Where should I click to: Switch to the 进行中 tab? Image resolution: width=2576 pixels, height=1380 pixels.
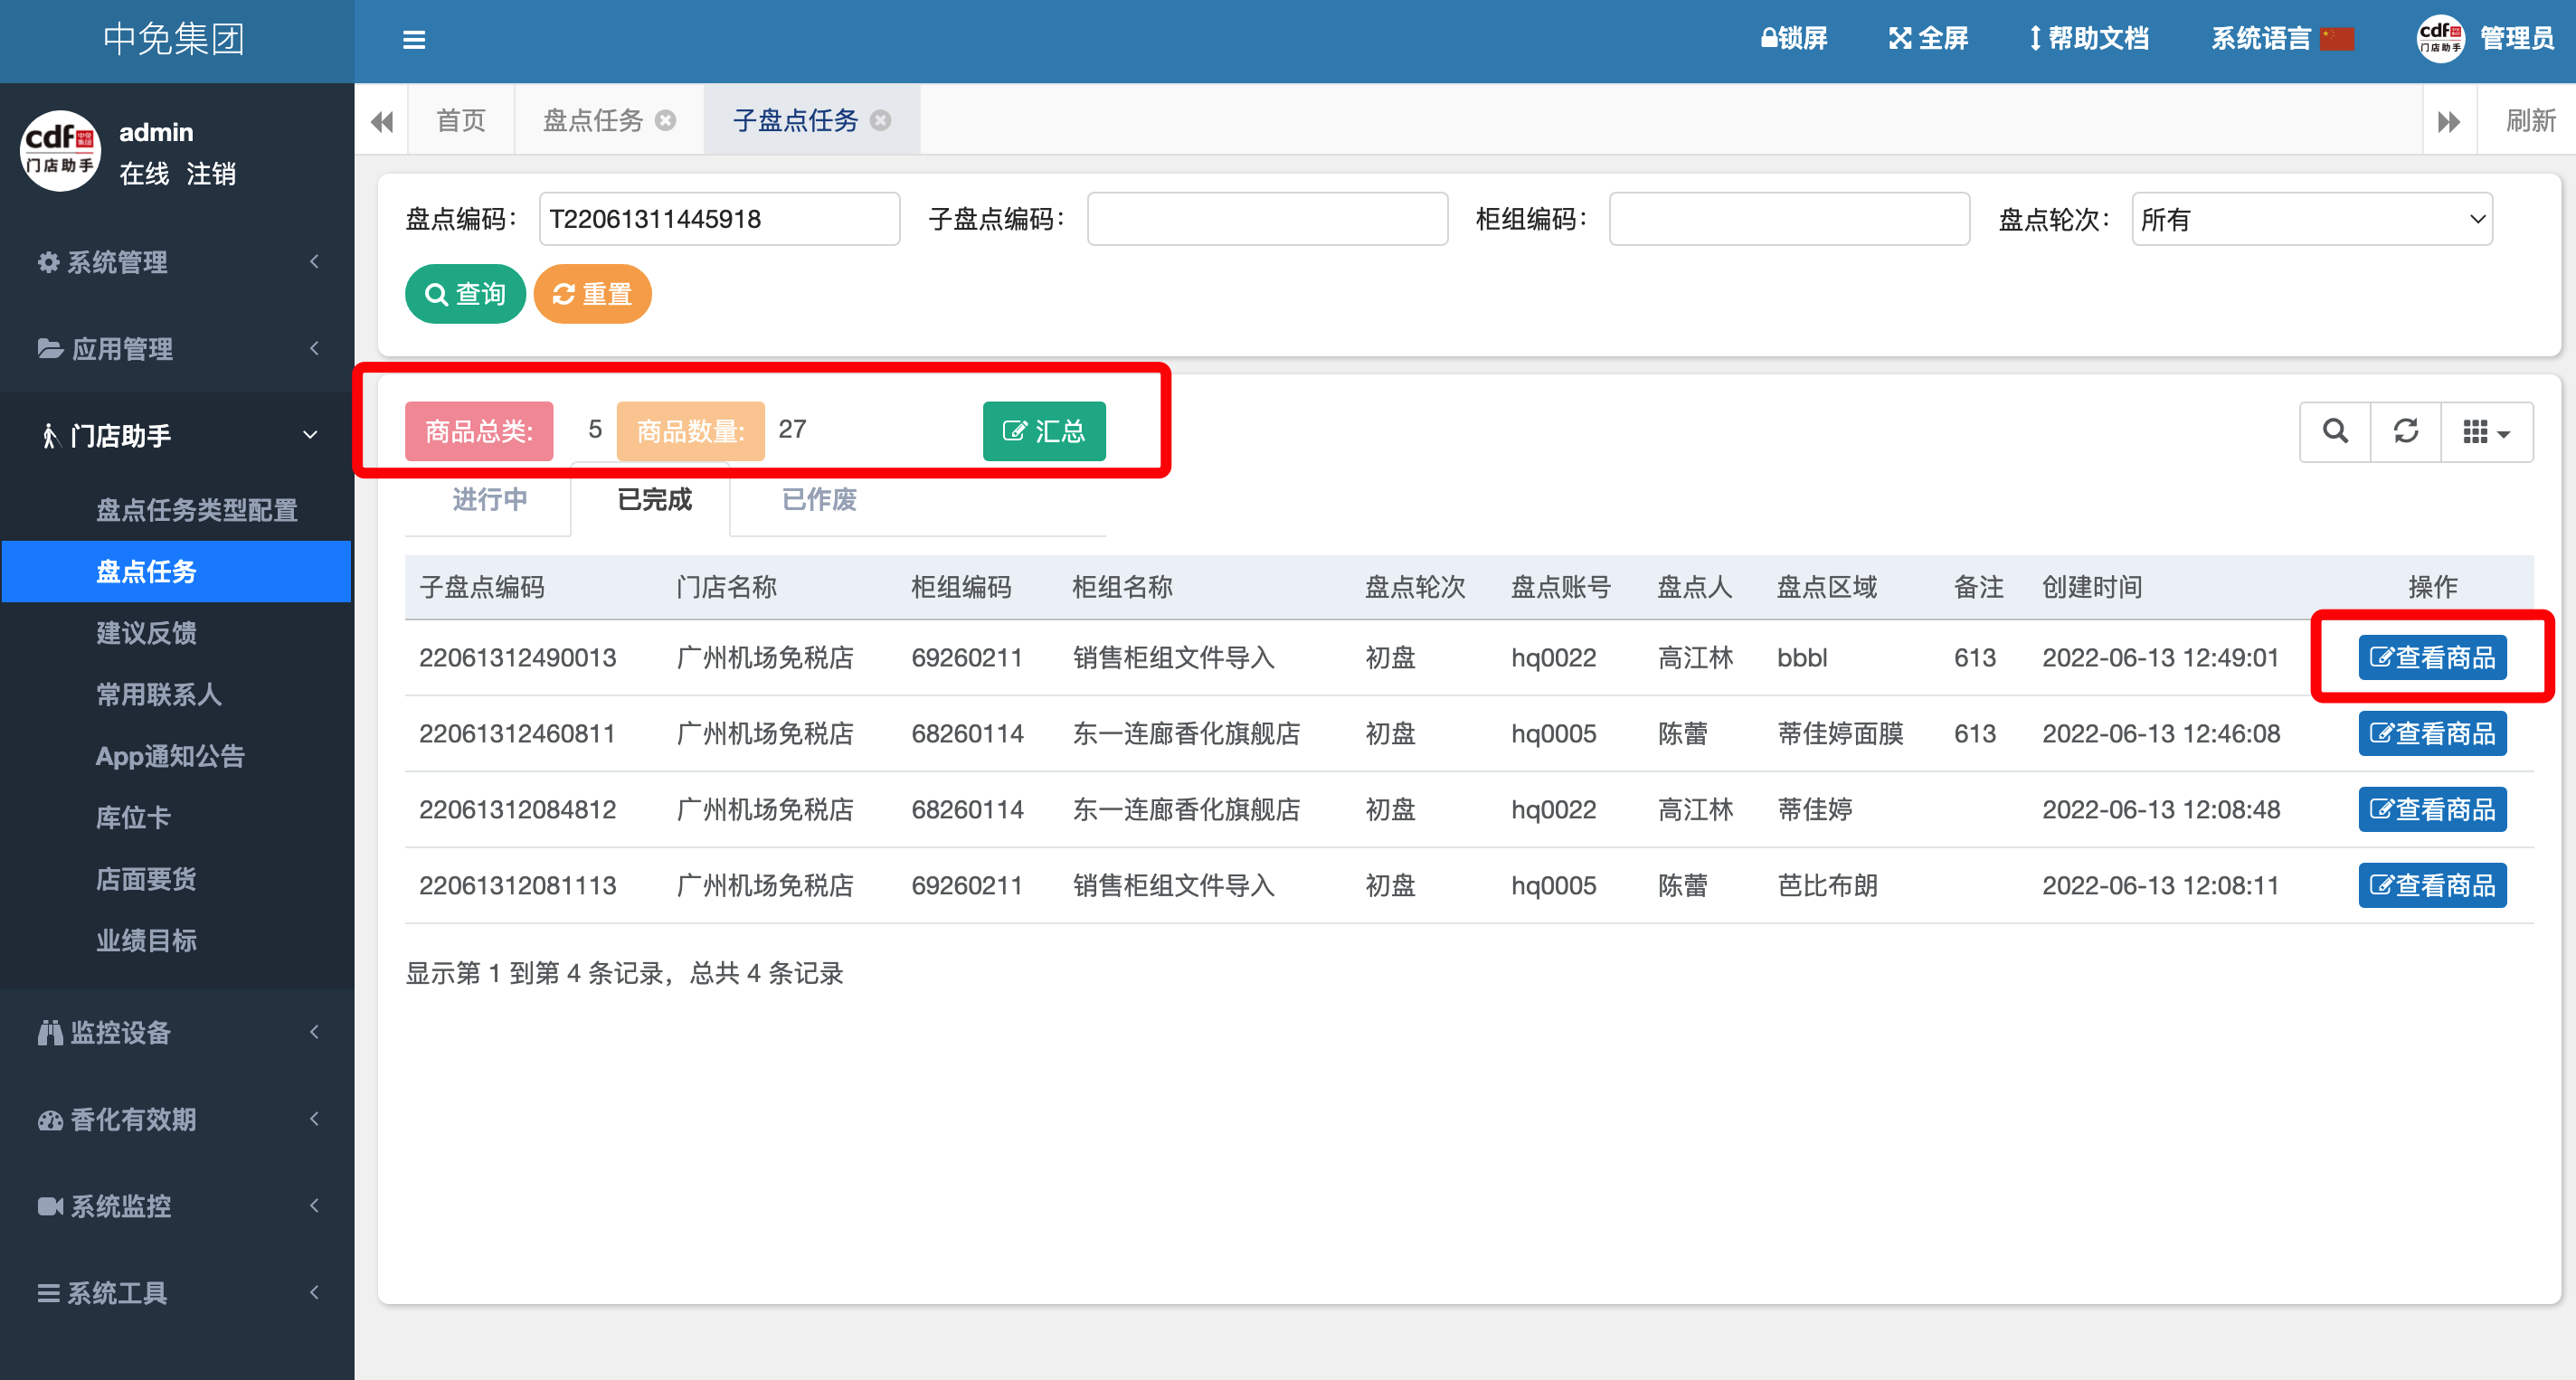(x=489, y=499)
